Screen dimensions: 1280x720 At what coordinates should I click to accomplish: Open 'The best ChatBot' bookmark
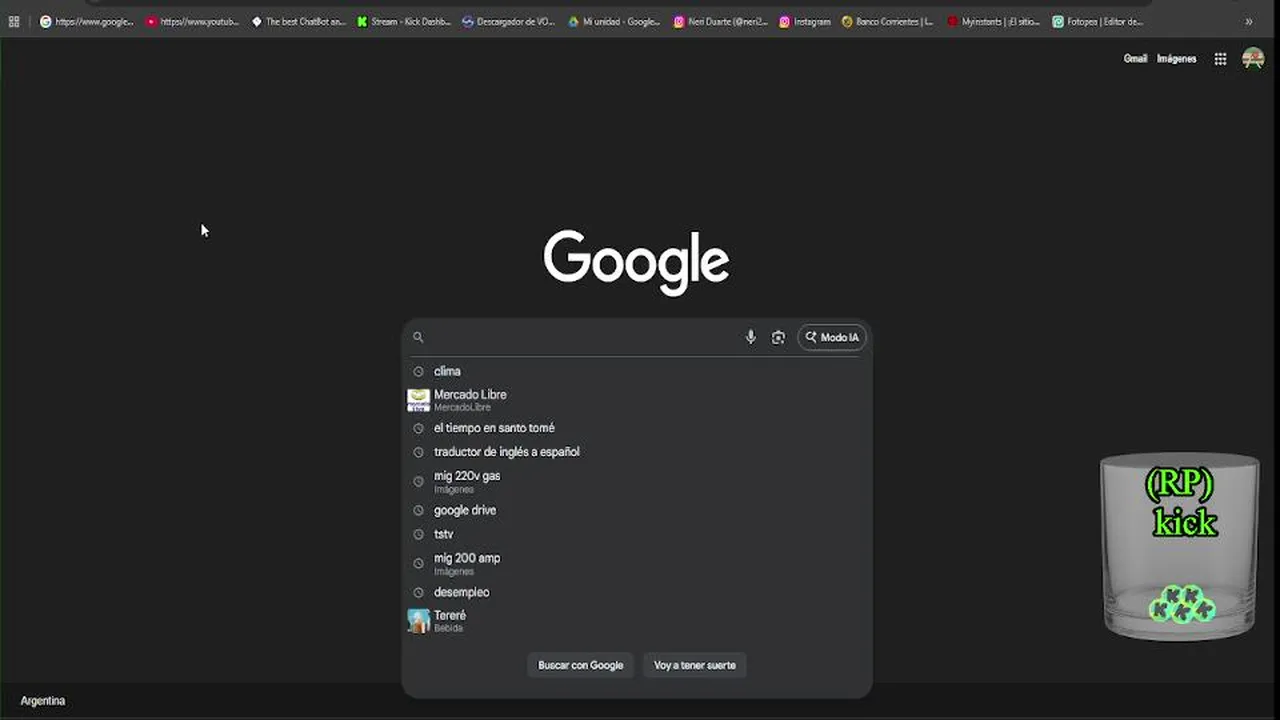point(298,21)
